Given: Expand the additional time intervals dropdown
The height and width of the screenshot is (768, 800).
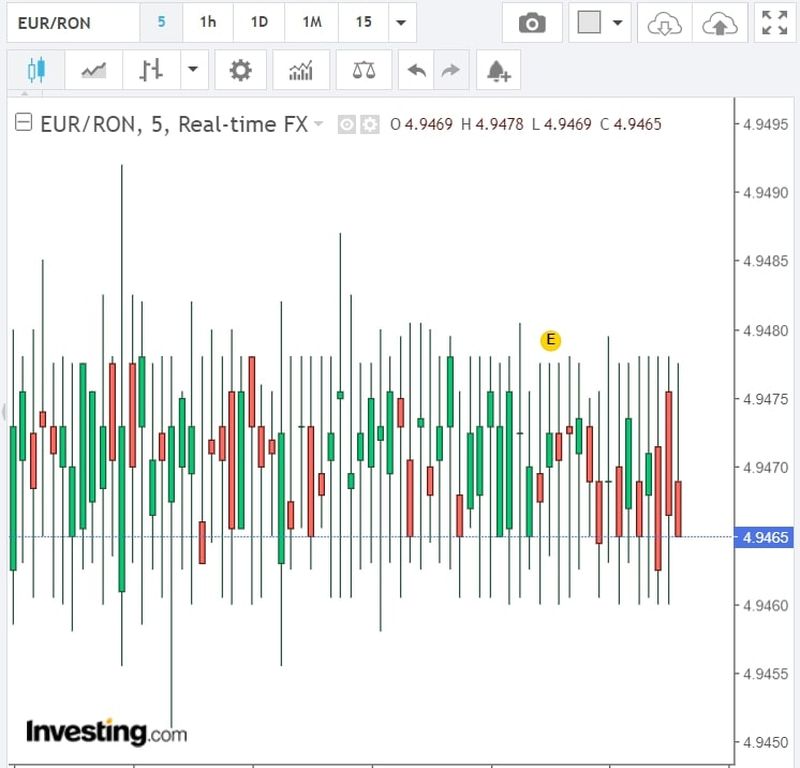Looking at the screenshot, I should tap(401, 23).
